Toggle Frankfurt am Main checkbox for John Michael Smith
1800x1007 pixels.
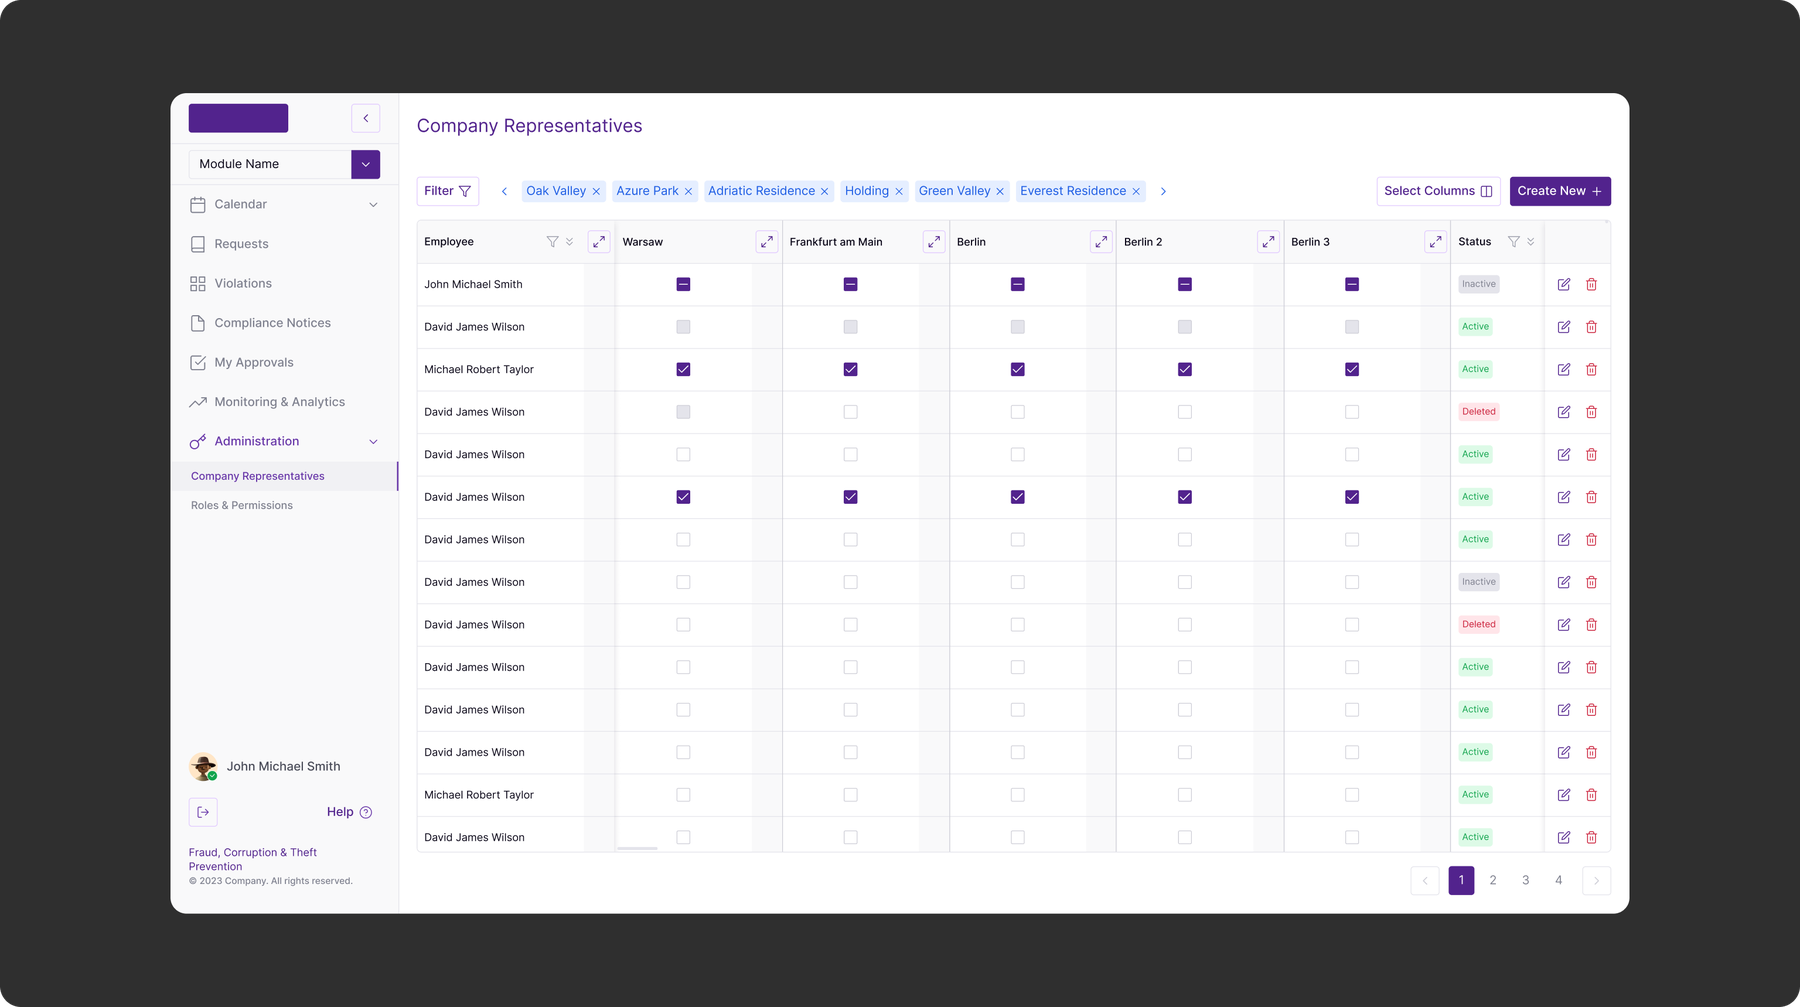click(x=850, y=284)
